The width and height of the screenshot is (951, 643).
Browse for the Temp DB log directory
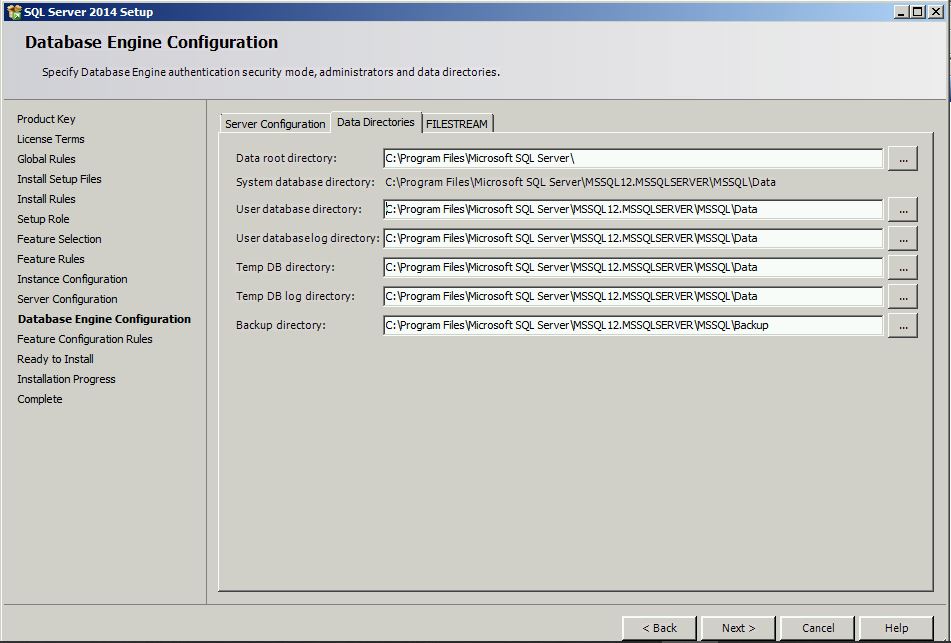tap(902, 297)
